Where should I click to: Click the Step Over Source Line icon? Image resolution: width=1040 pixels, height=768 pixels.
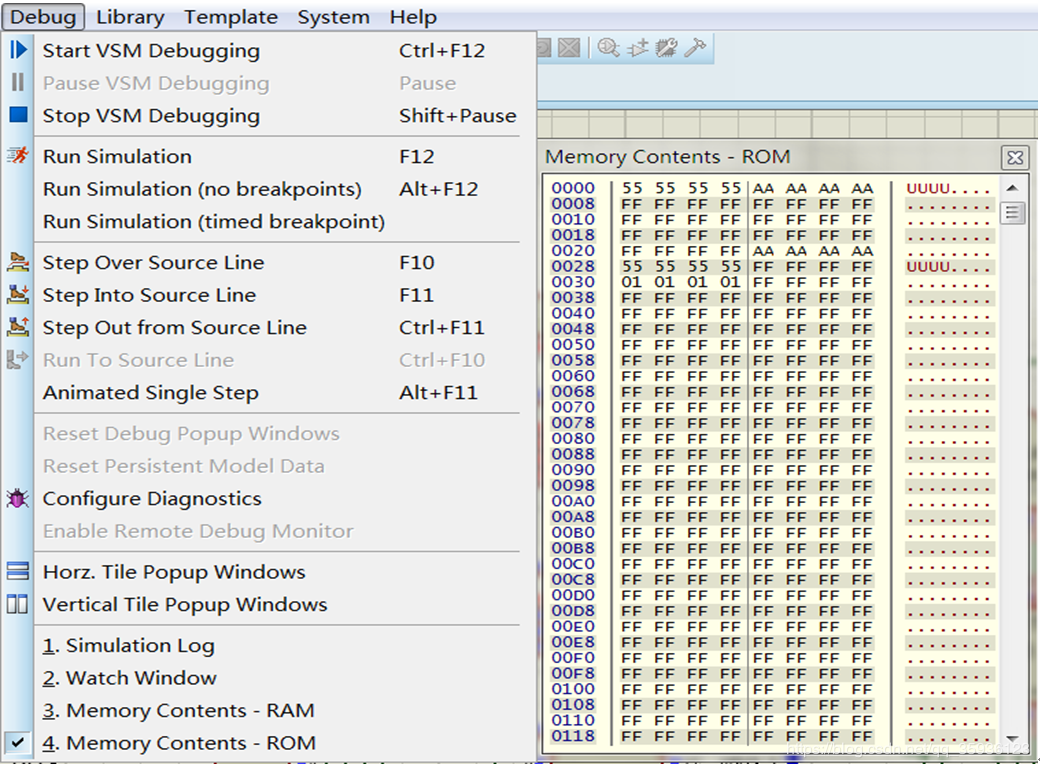[x=18, y=263]
